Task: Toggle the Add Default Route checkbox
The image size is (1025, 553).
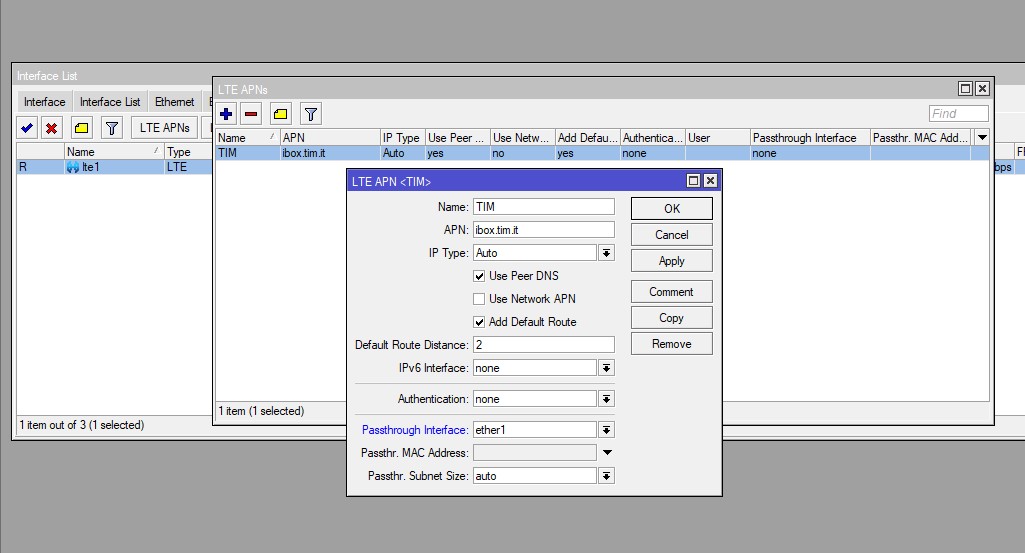Action: [479, 322]
